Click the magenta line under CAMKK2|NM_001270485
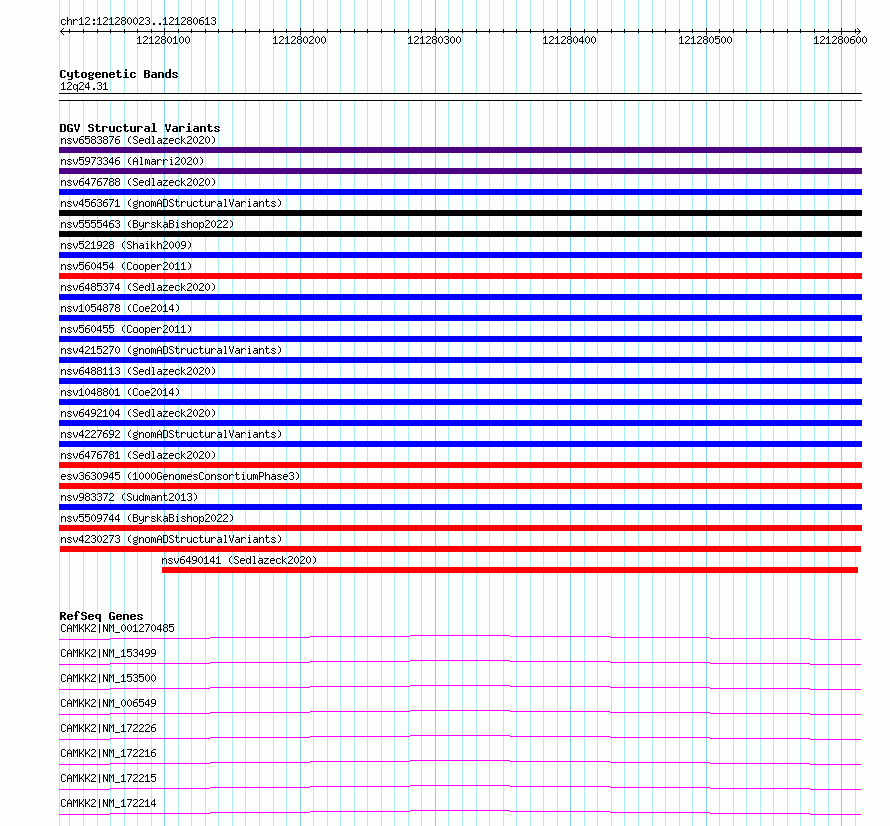Screen dimensions: 890x826 (460, 637)
